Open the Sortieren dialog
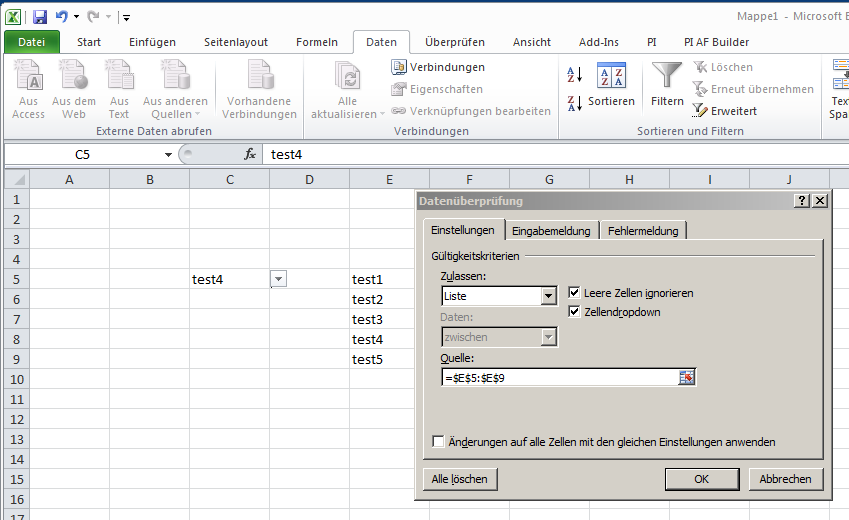Image resolution: width=849 pixels, height=520 pixels. (611, 84)
